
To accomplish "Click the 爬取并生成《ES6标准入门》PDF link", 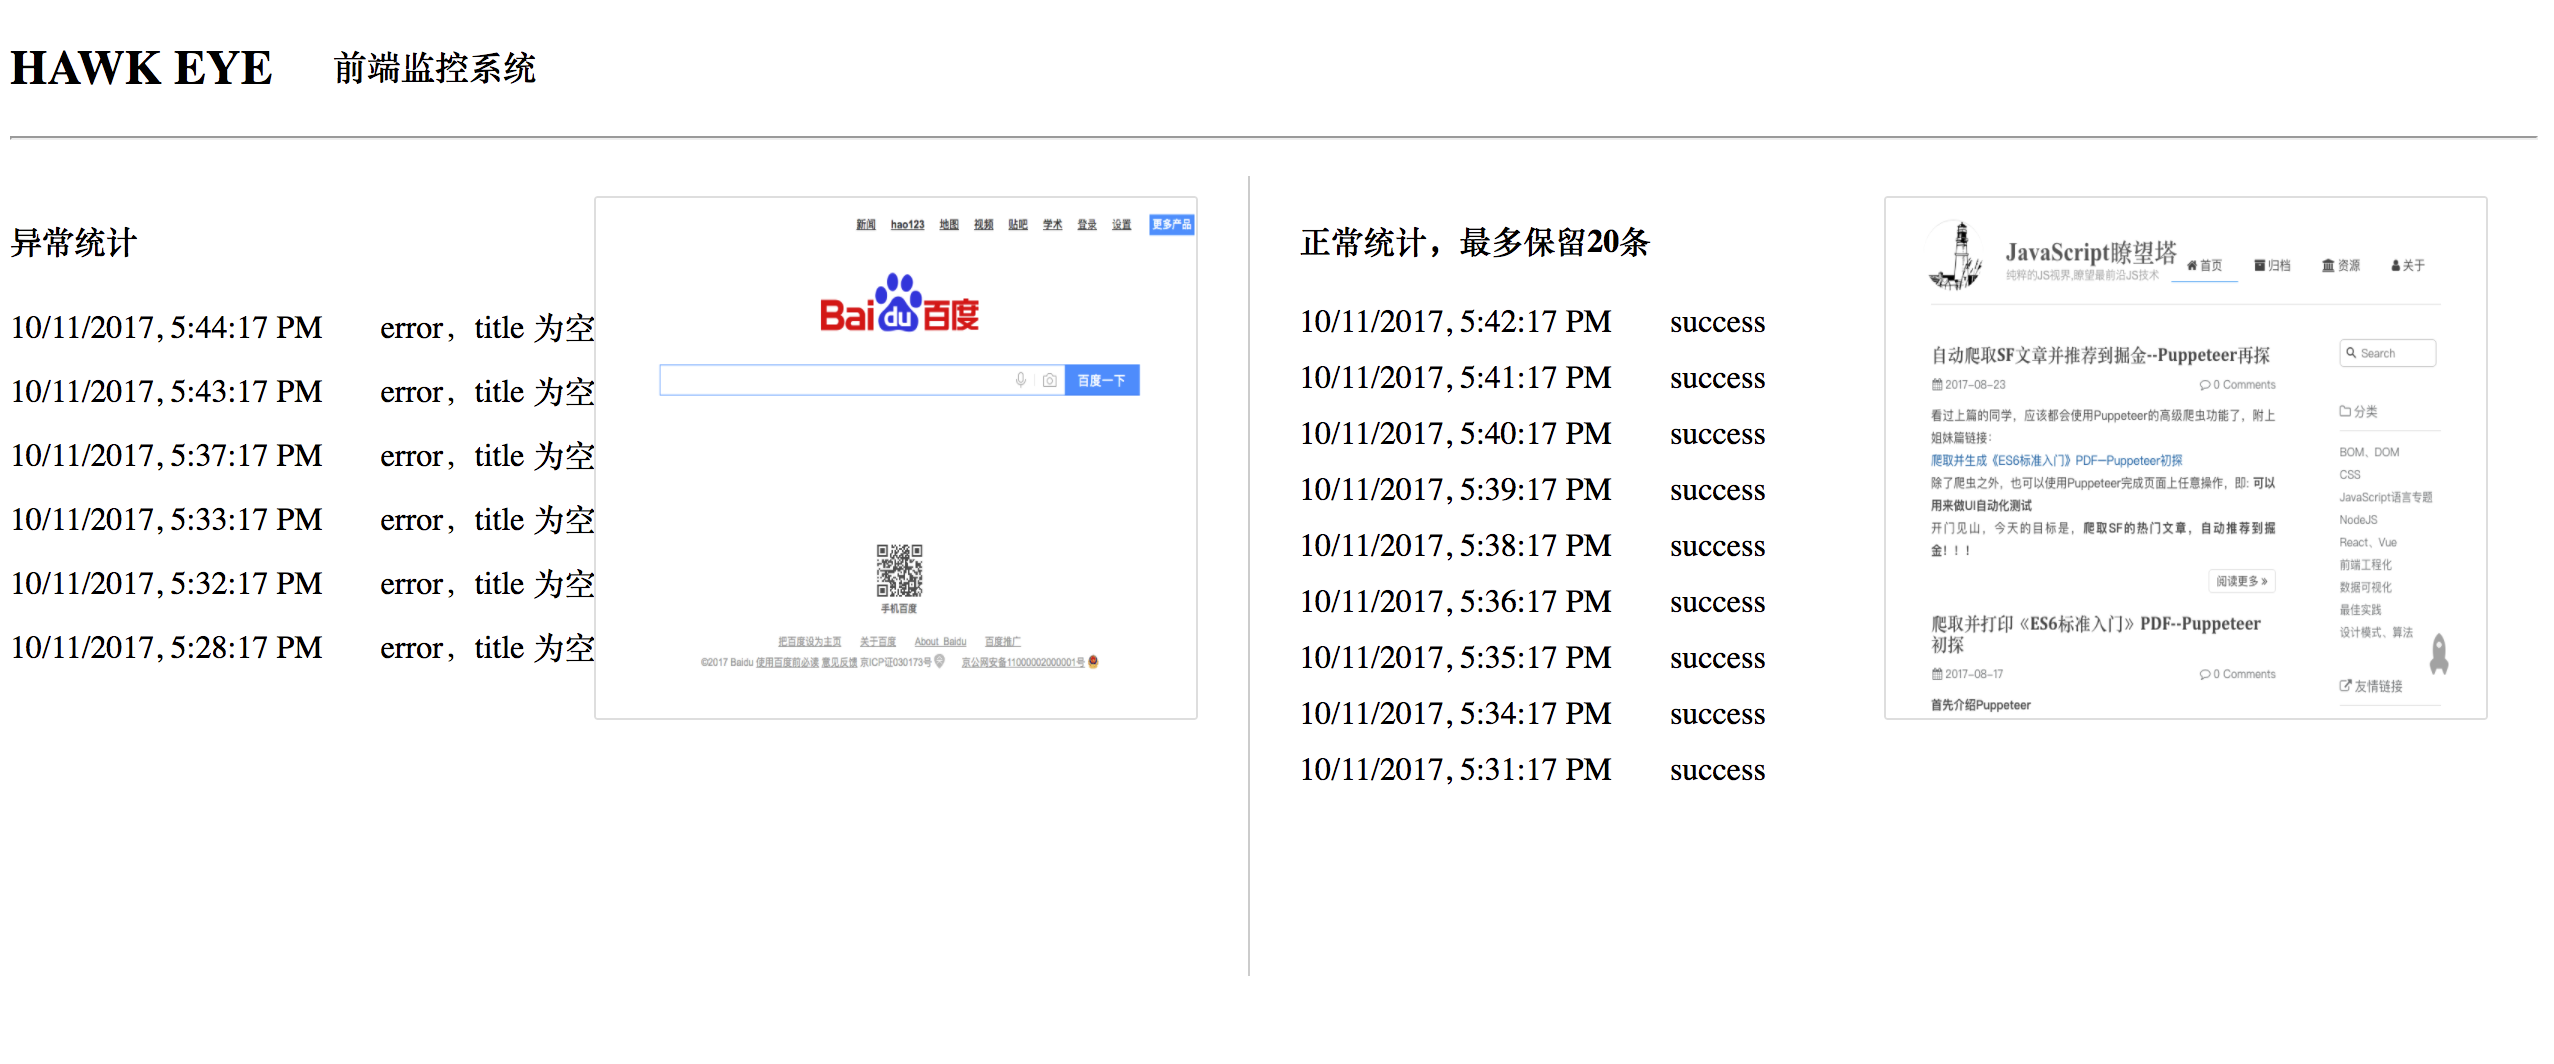I will 2056,461.
